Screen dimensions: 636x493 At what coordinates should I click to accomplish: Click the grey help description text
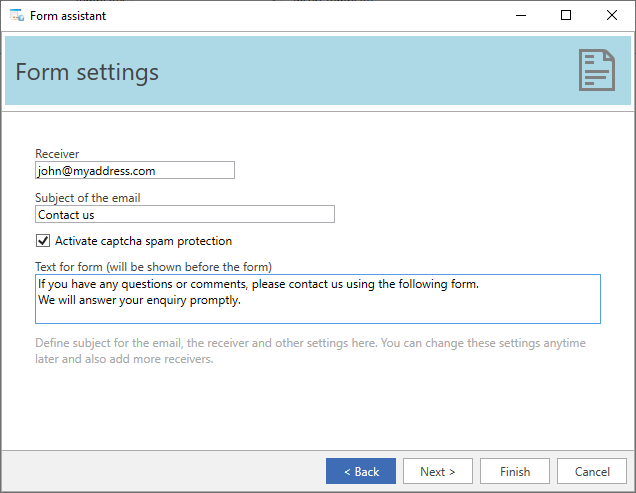pyautogui.click(x=310, y=351)
